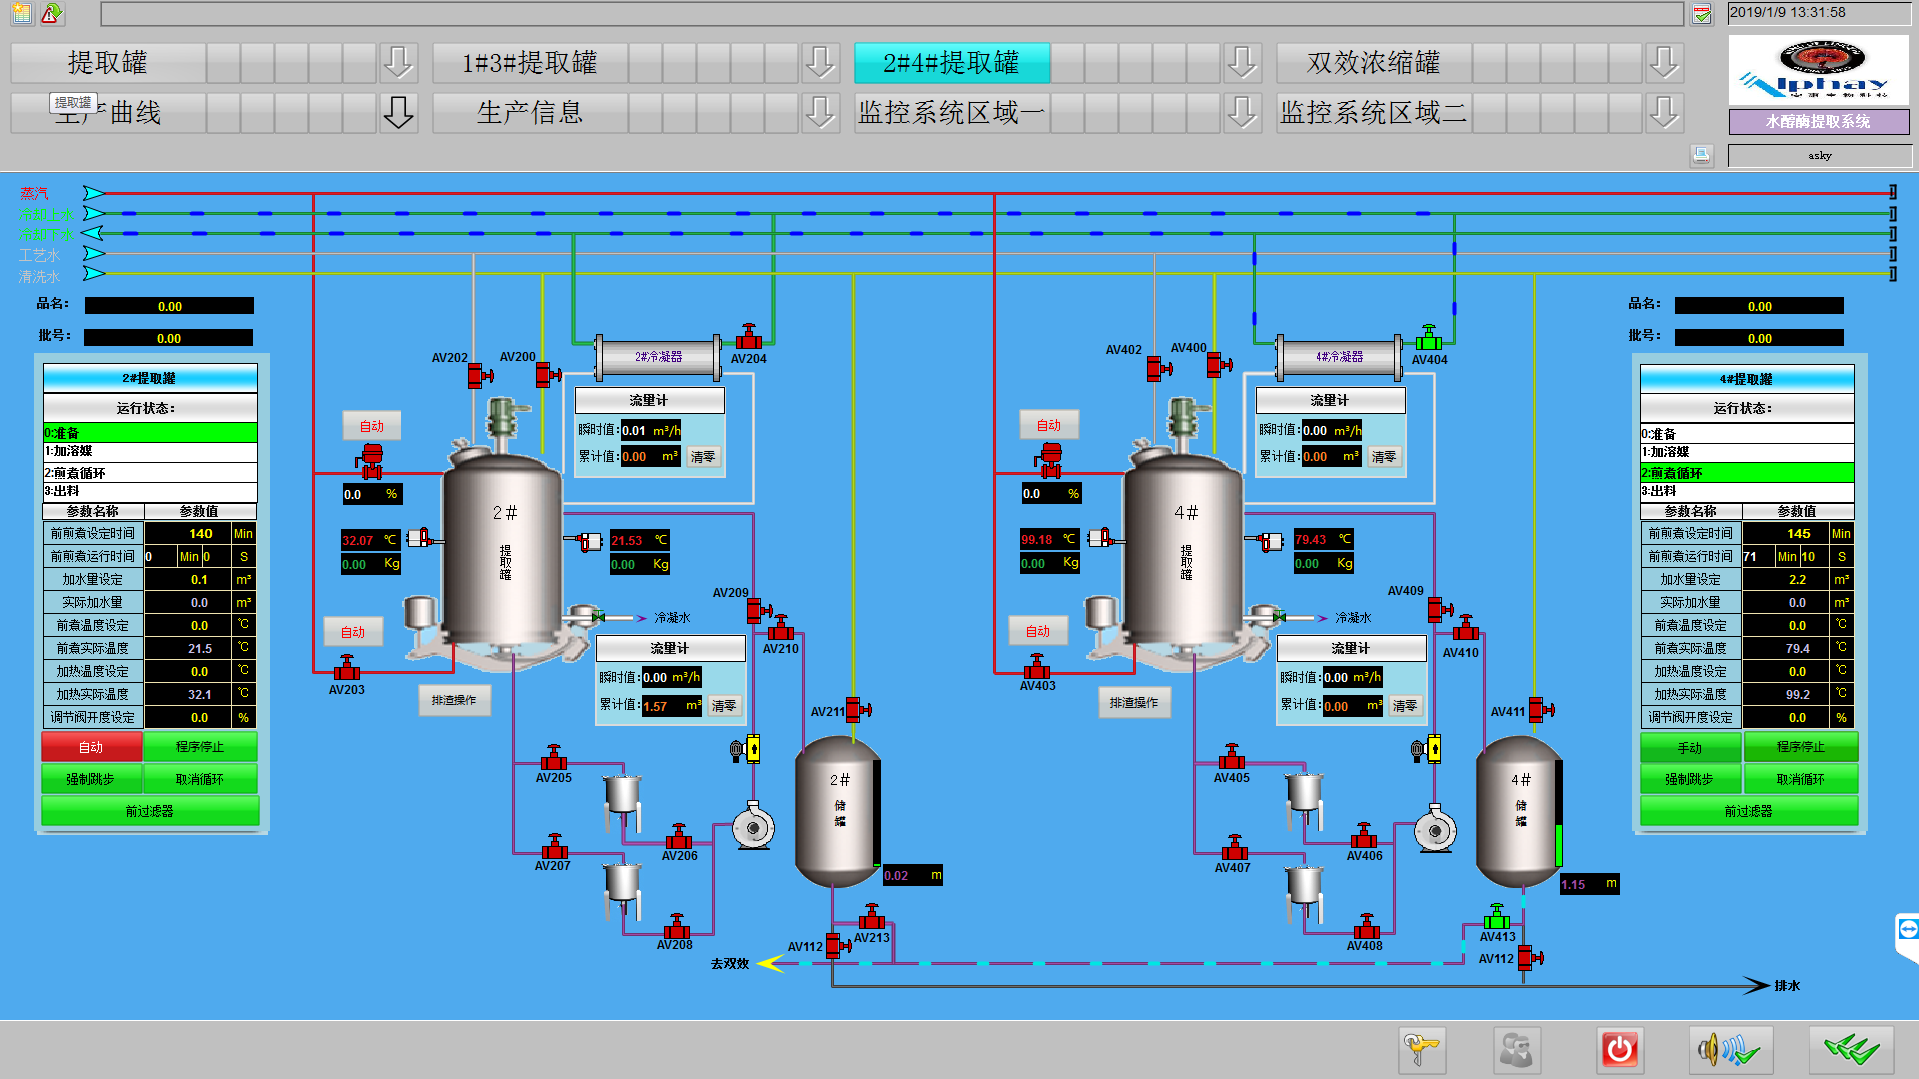
Task: Click the alarm acknowledge checklist icon beside the clock
Action: (x=1702, y=13)
